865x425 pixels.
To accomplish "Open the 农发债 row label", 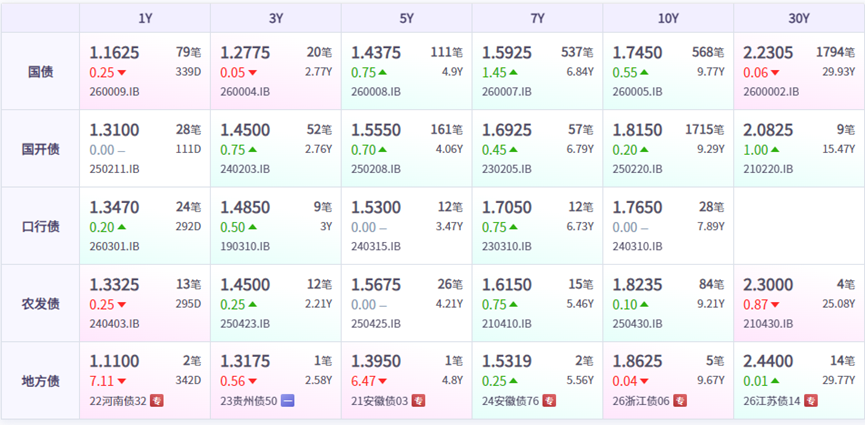I will 41,304.
